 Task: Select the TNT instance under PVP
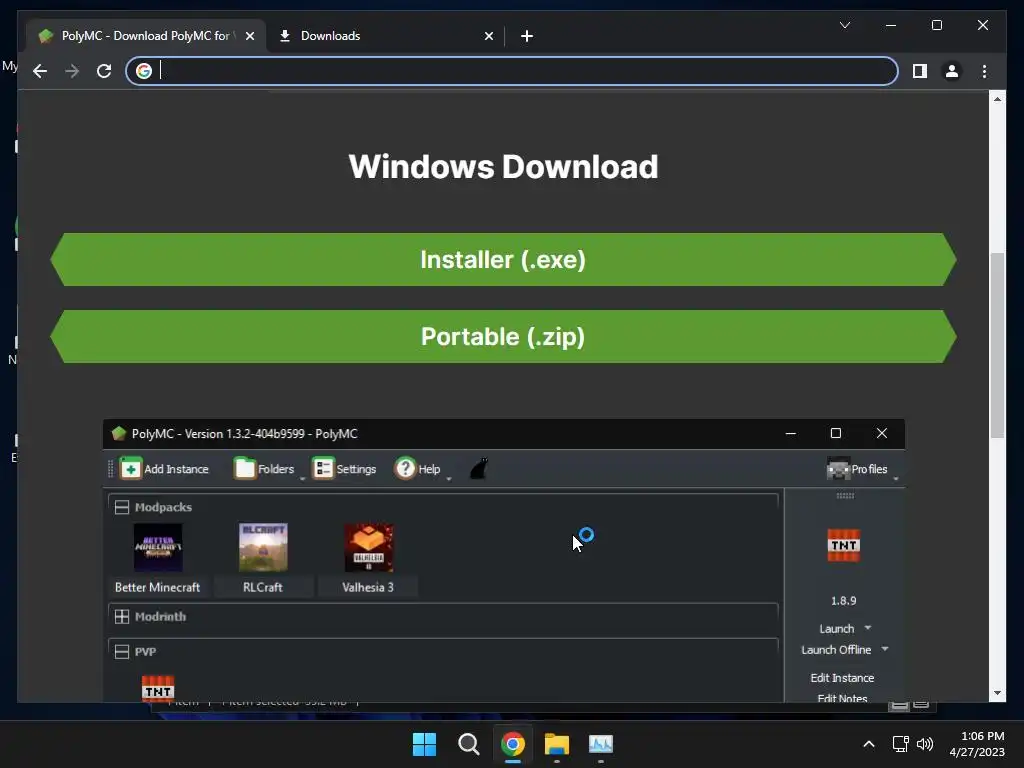coord(158,688)
